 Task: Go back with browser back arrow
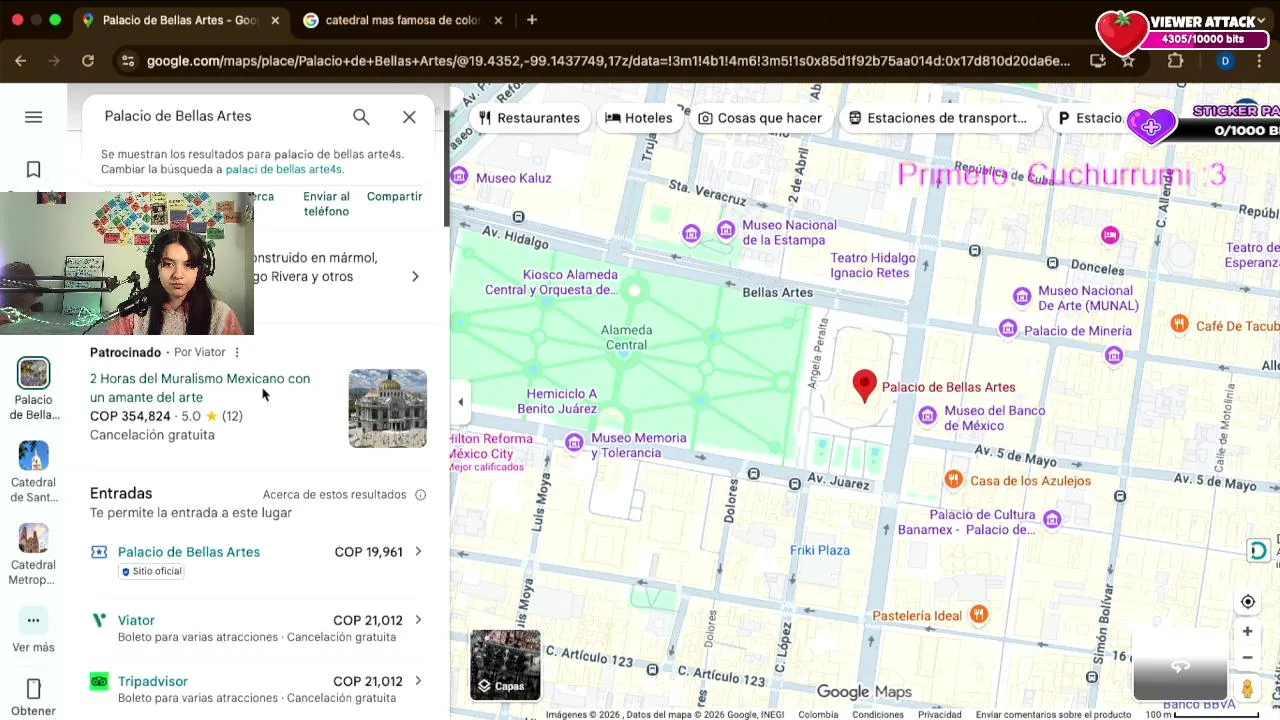pos(20,61)
